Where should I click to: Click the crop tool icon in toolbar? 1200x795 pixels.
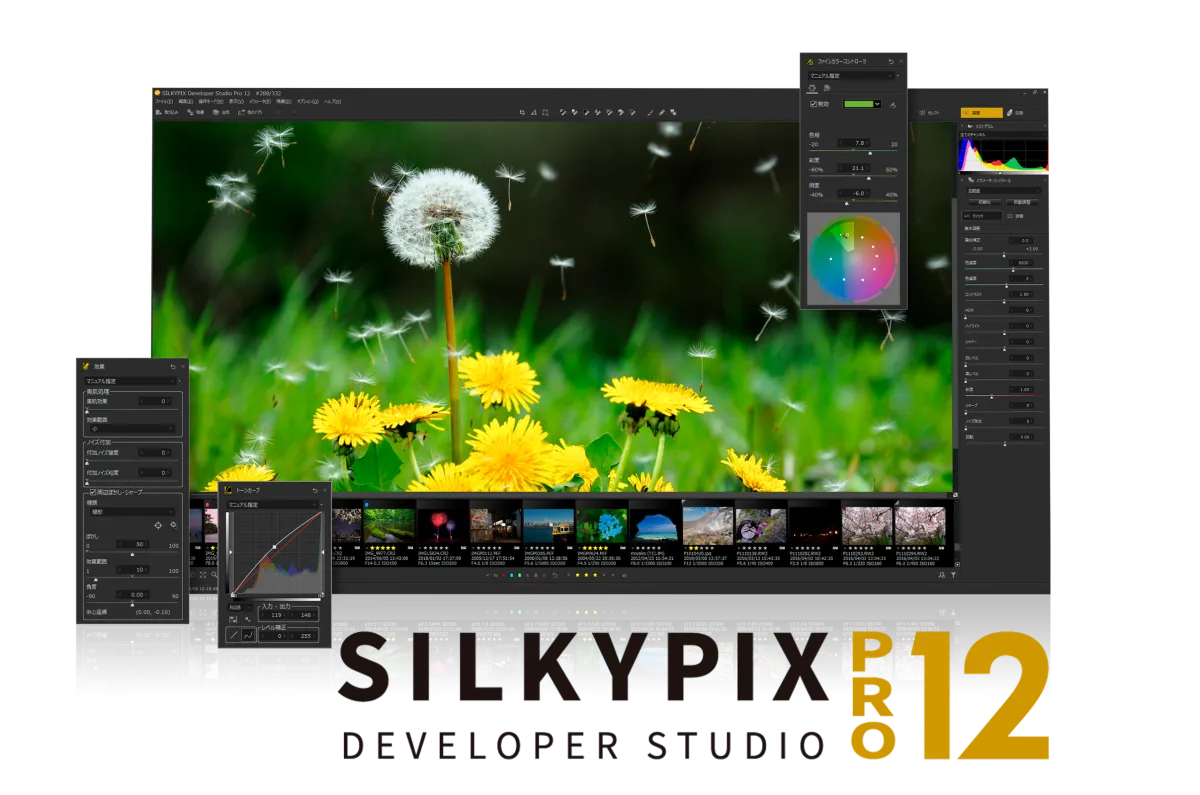(x=521, y=112)
